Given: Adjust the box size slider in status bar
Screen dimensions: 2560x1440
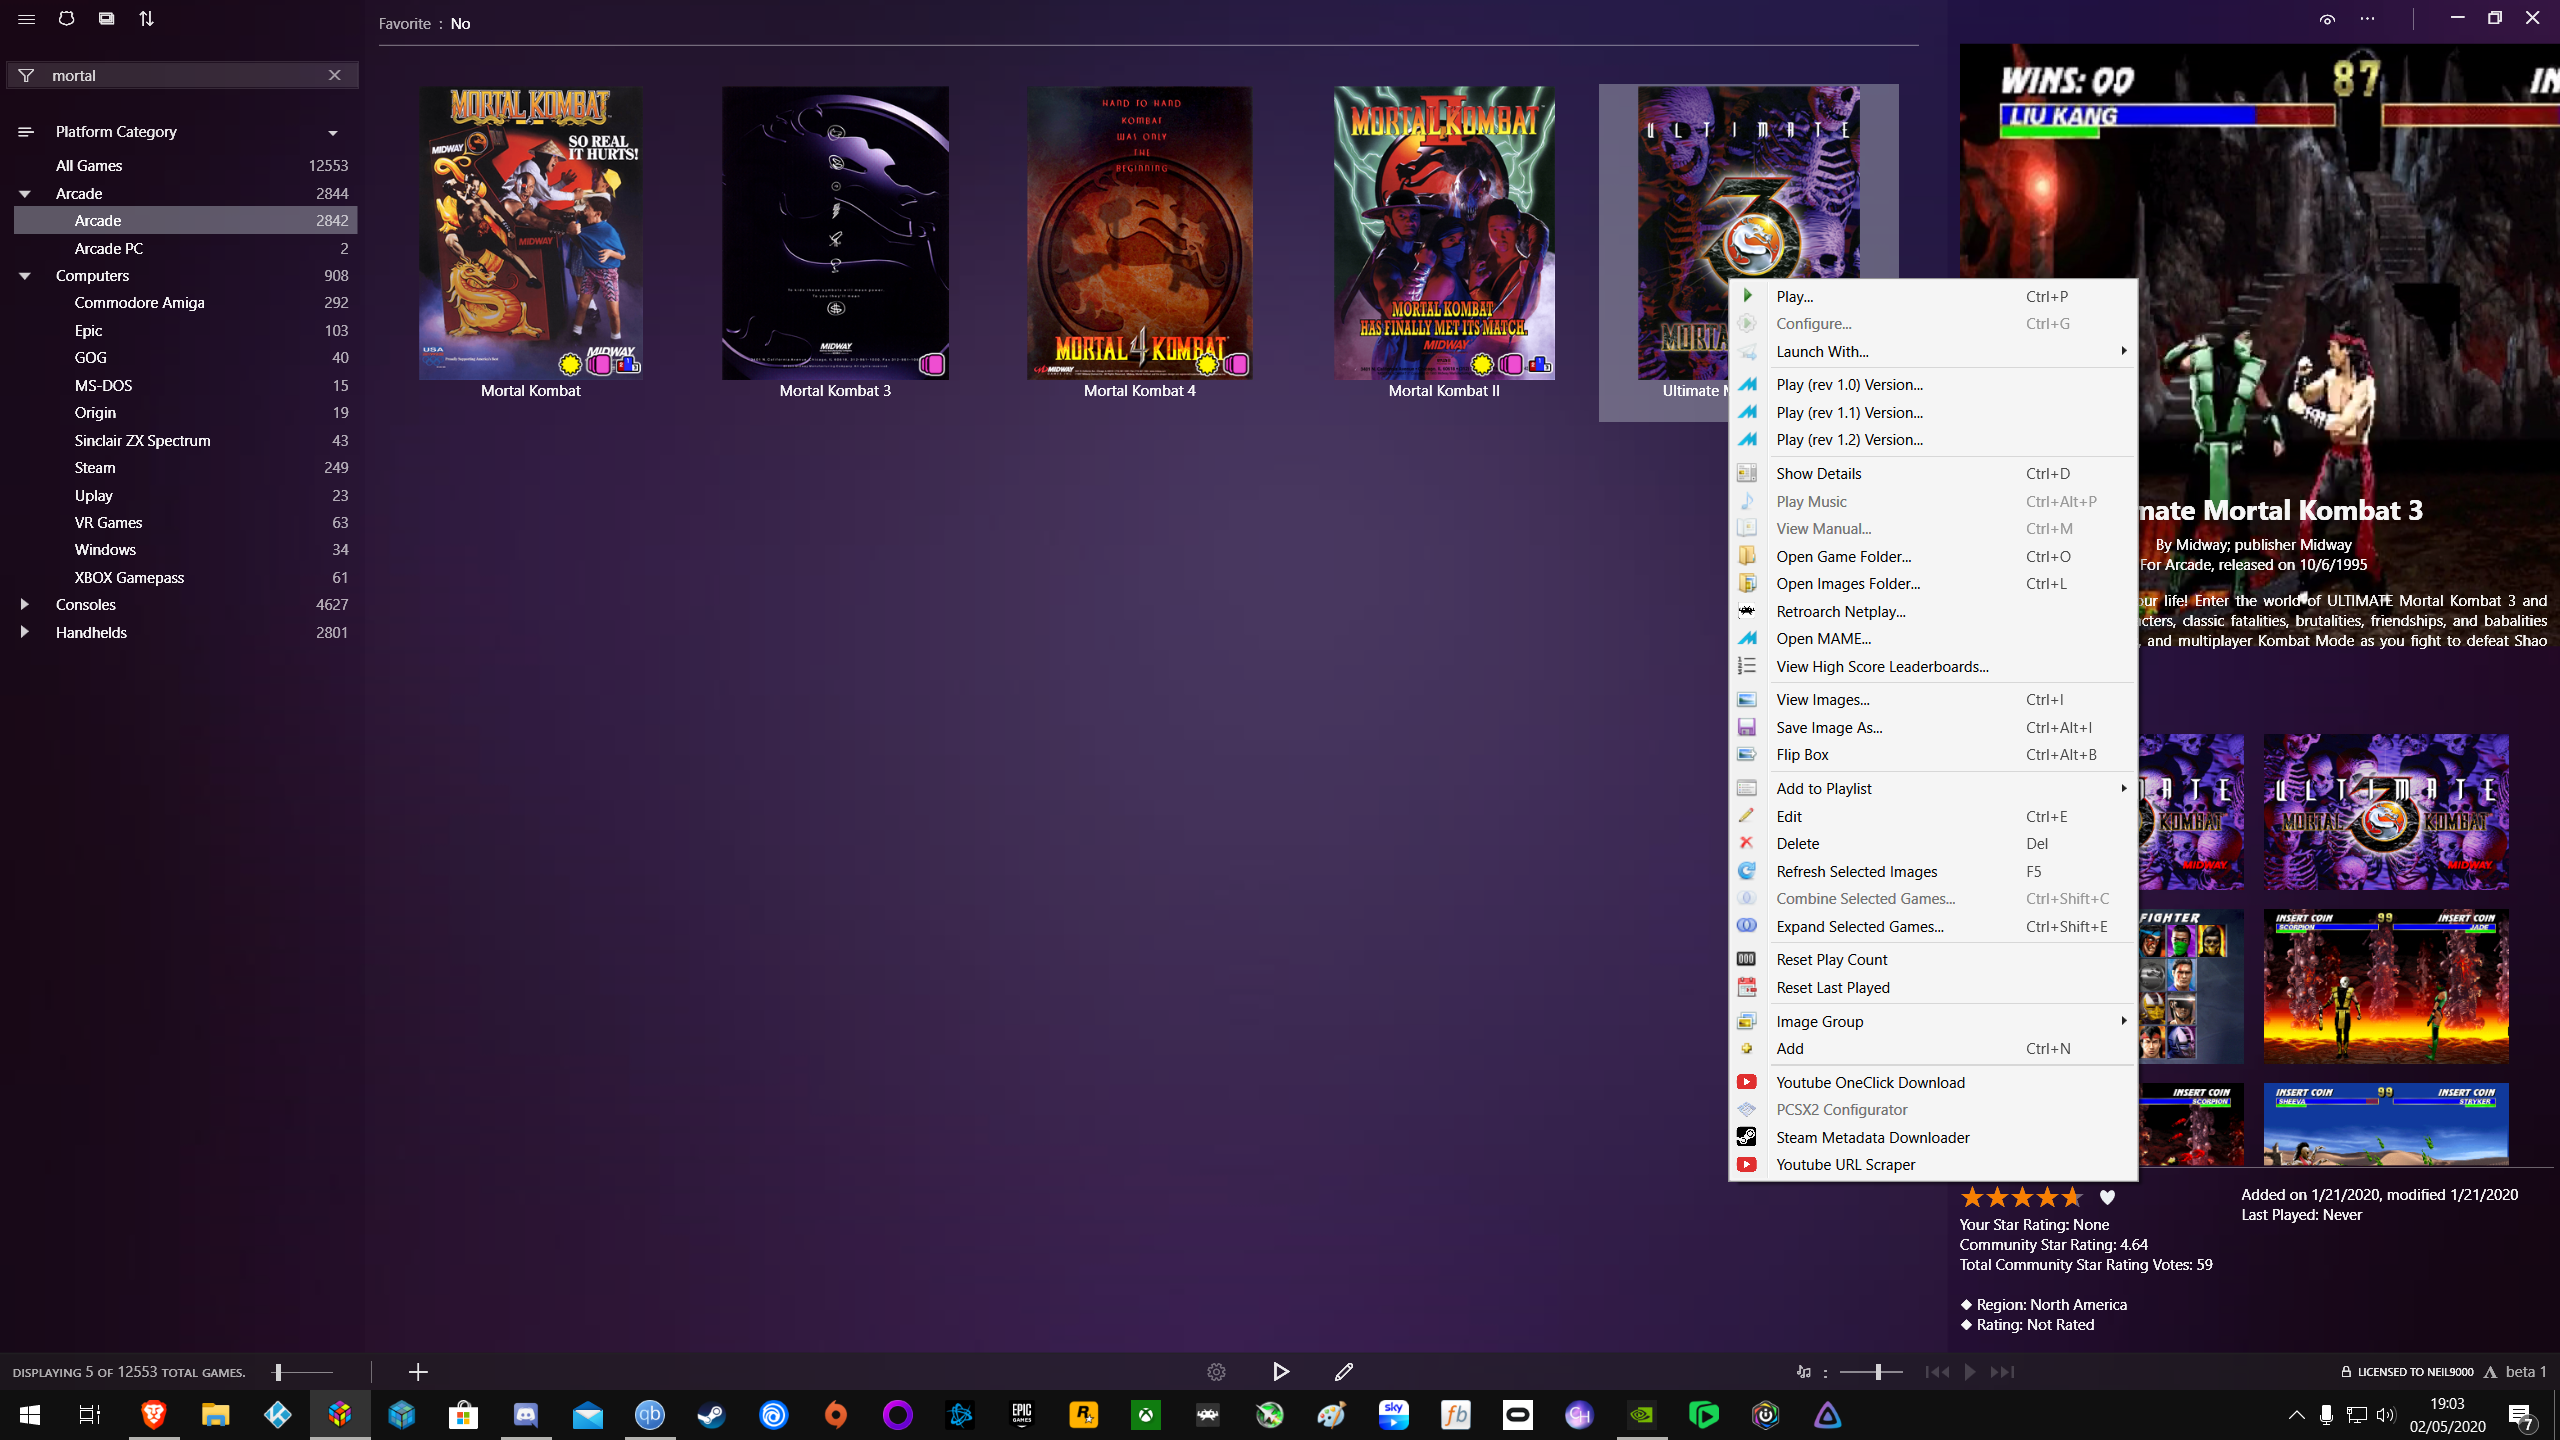Looking at the screenshot, I should coord(304,1372).
